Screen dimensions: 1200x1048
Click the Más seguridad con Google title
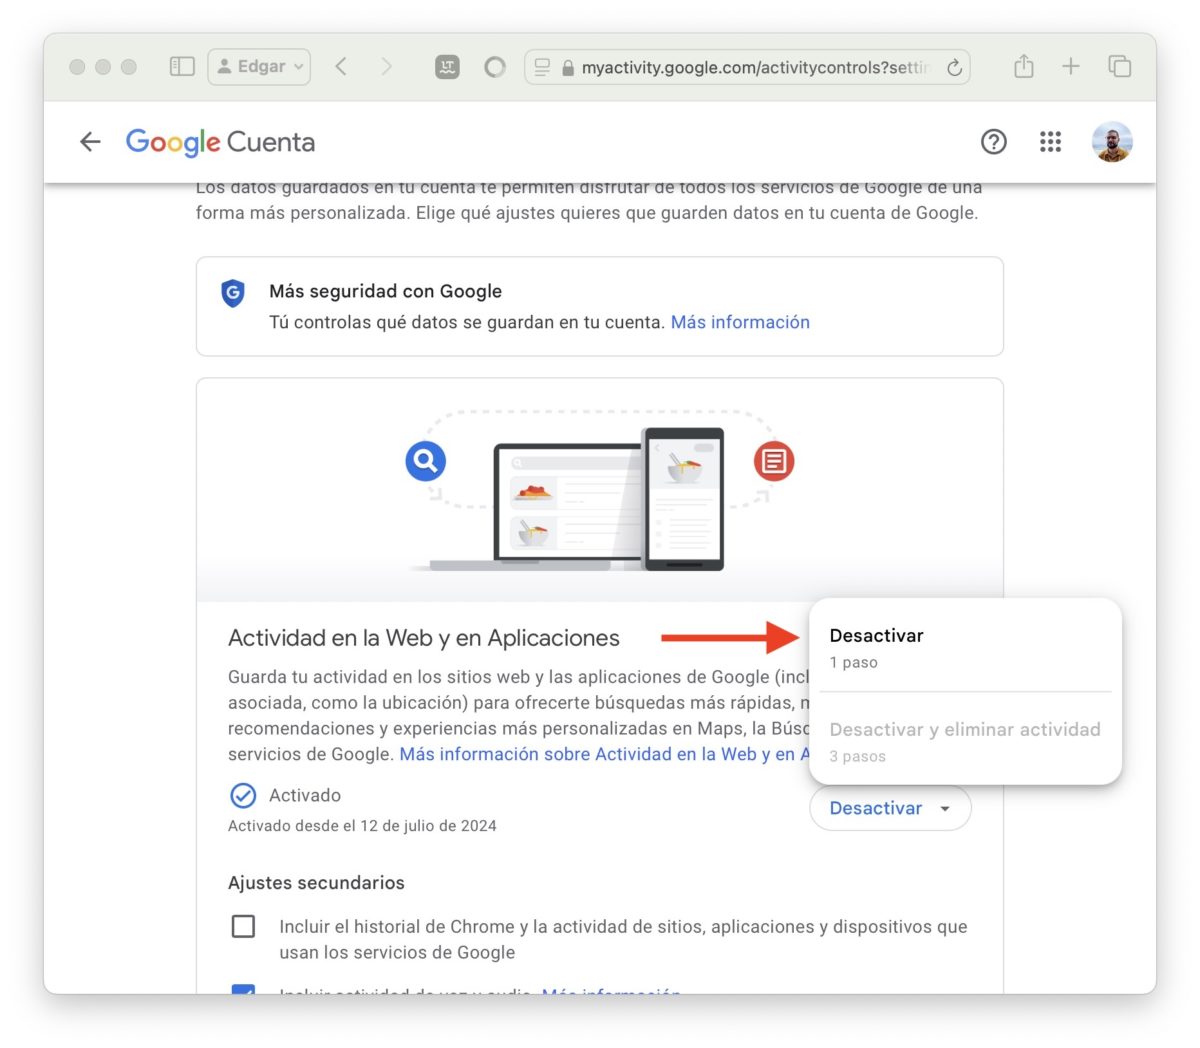pyautogui.click(x=385, y=291)
